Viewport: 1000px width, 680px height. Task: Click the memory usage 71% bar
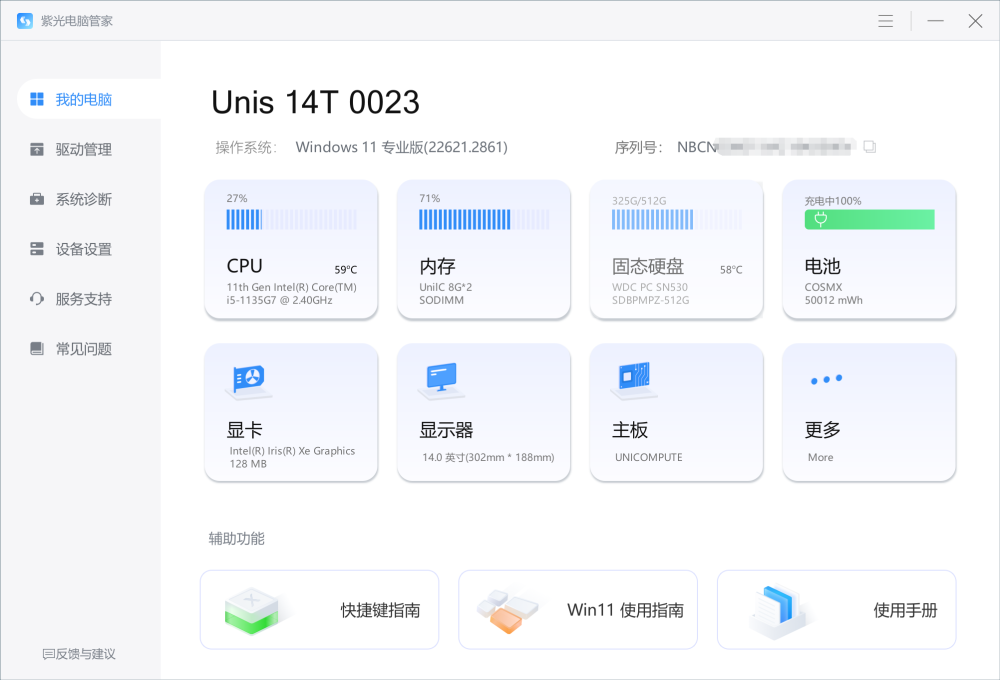484,219
